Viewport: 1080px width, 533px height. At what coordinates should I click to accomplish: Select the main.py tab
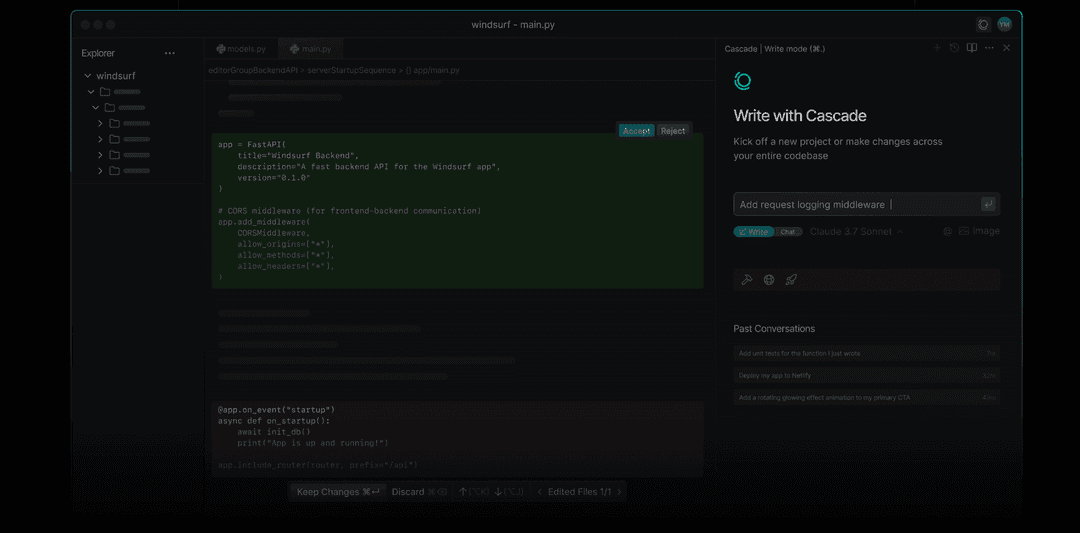pos(311,49)
